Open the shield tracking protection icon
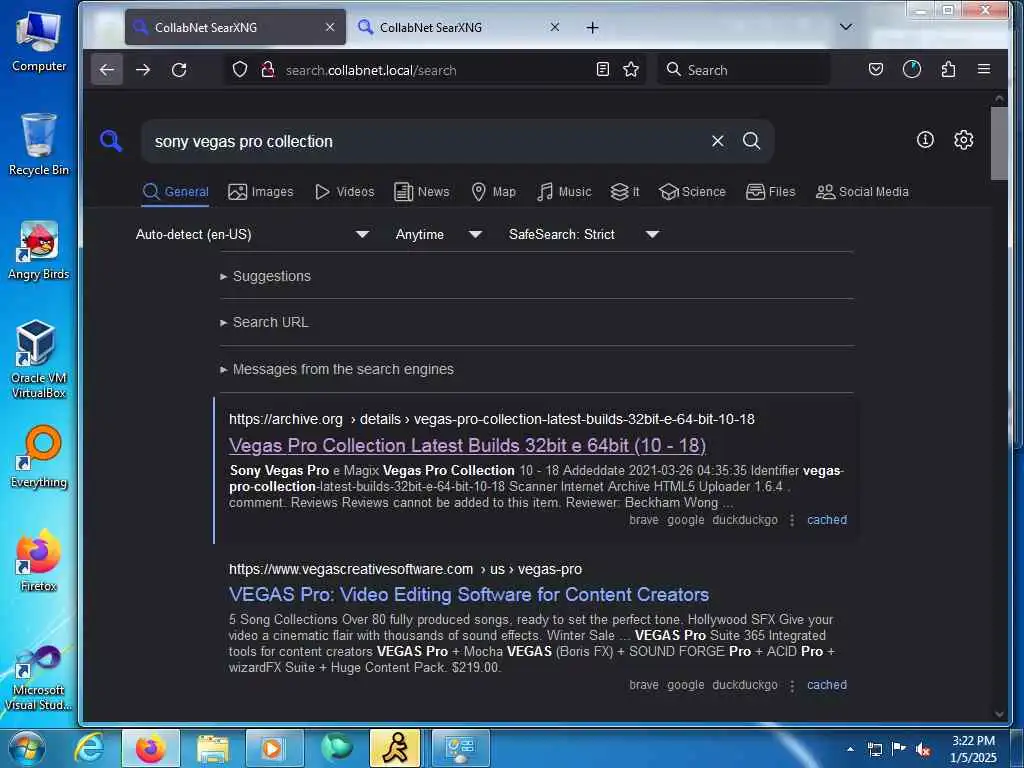 point(240,69)
